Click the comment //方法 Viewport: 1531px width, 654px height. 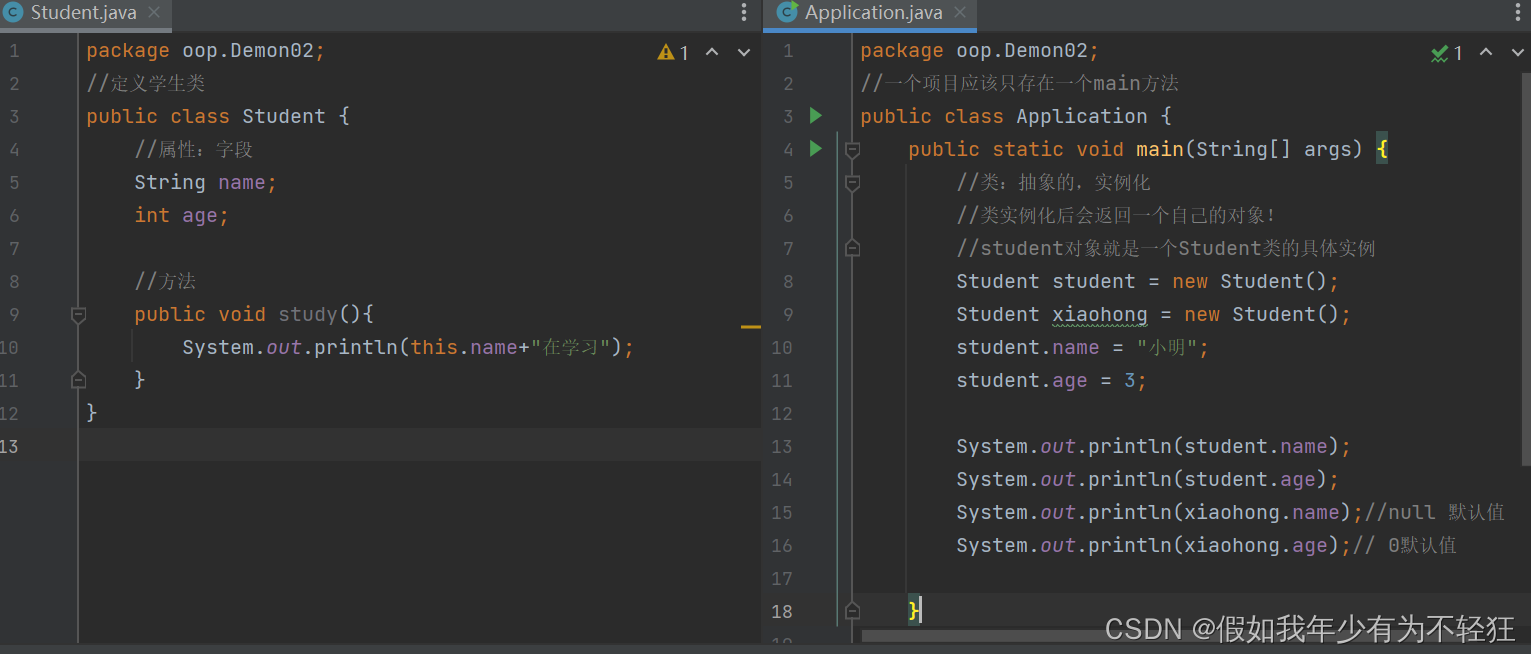tap(165, 281)
